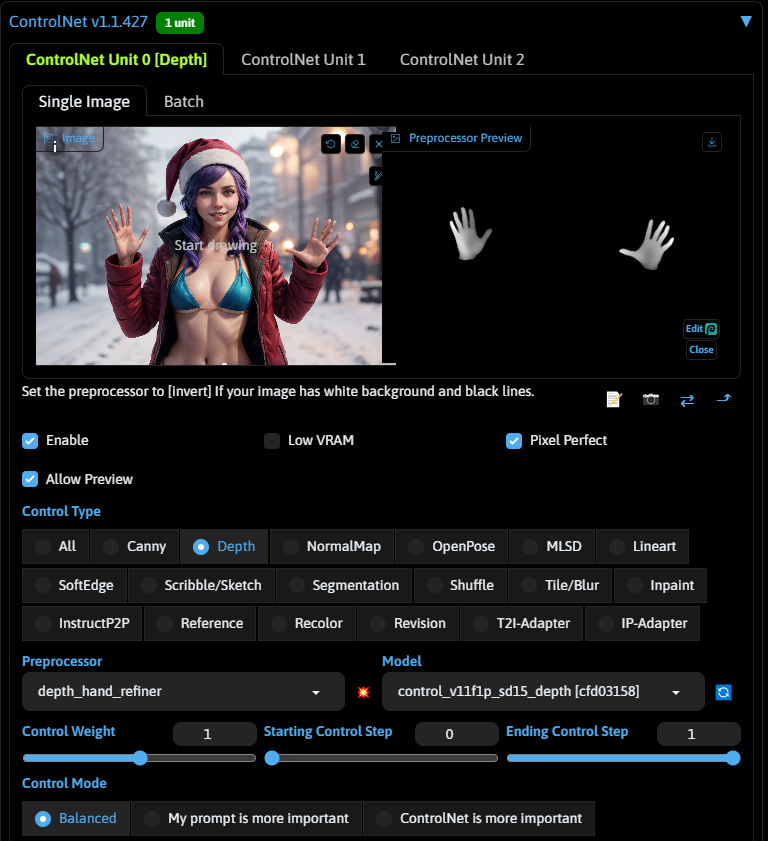Adjust the Control Weight slider
This screenshot has height=841, width=768.
pyautogui.click(x=139, y=758)
